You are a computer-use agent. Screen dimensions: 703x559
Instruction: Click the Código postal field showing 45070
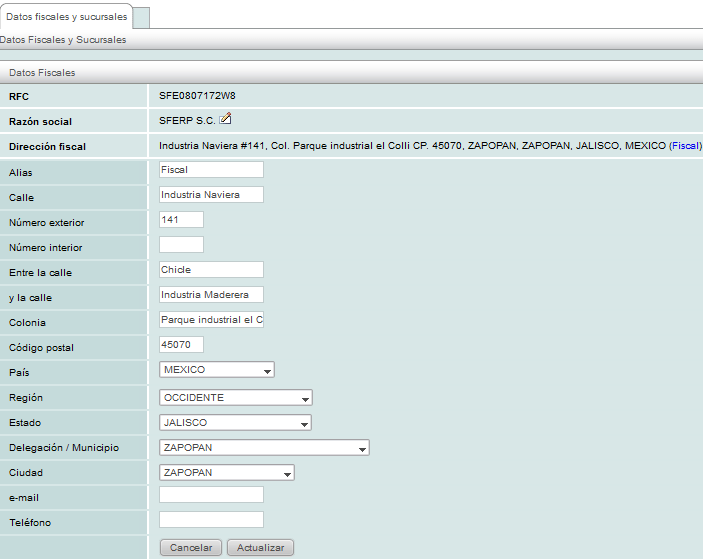(181, 345)
